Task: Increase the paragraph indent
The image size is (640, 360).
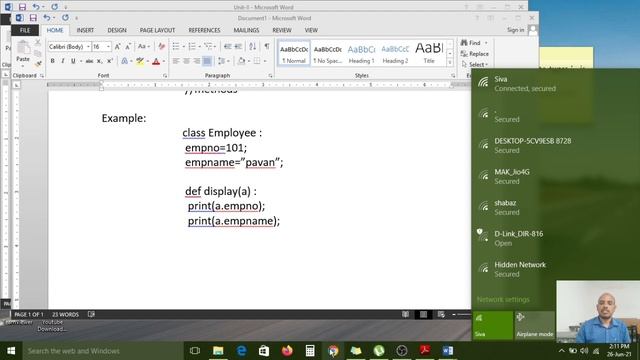Action: click(238, 46)
